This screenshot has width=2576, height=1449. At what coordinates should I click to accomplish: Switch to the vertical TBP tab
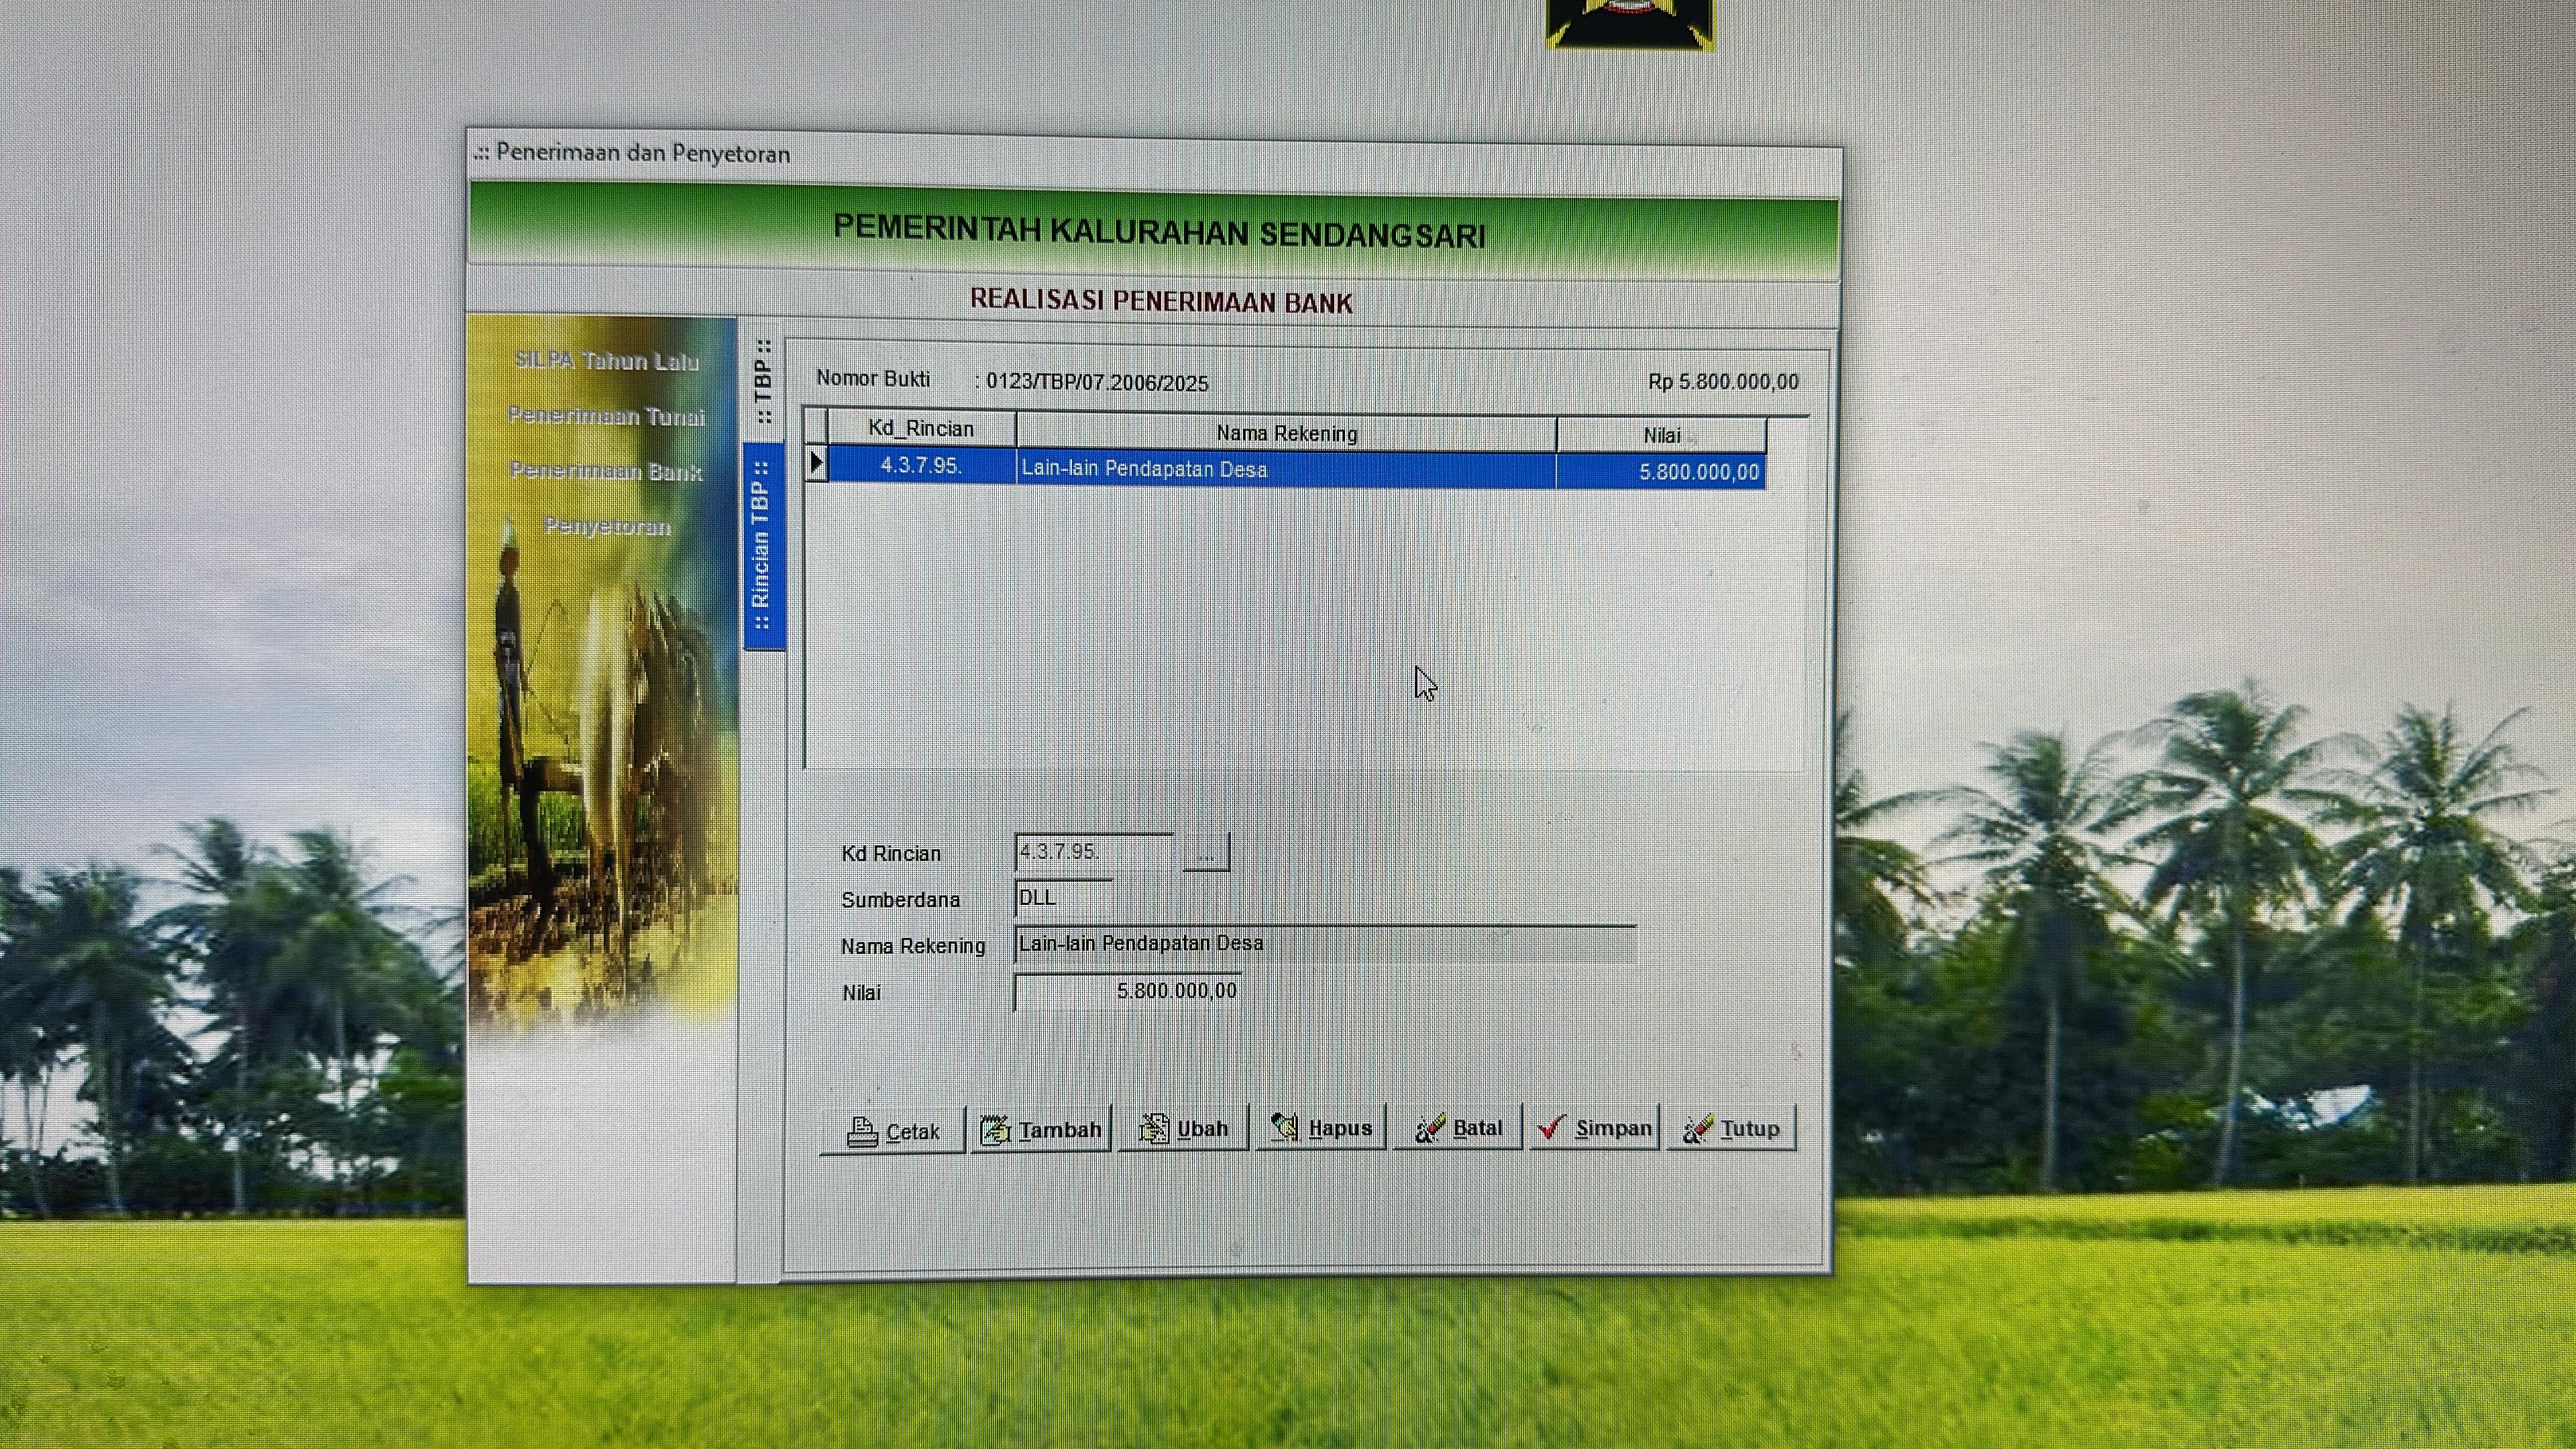[x=763, y=381]
